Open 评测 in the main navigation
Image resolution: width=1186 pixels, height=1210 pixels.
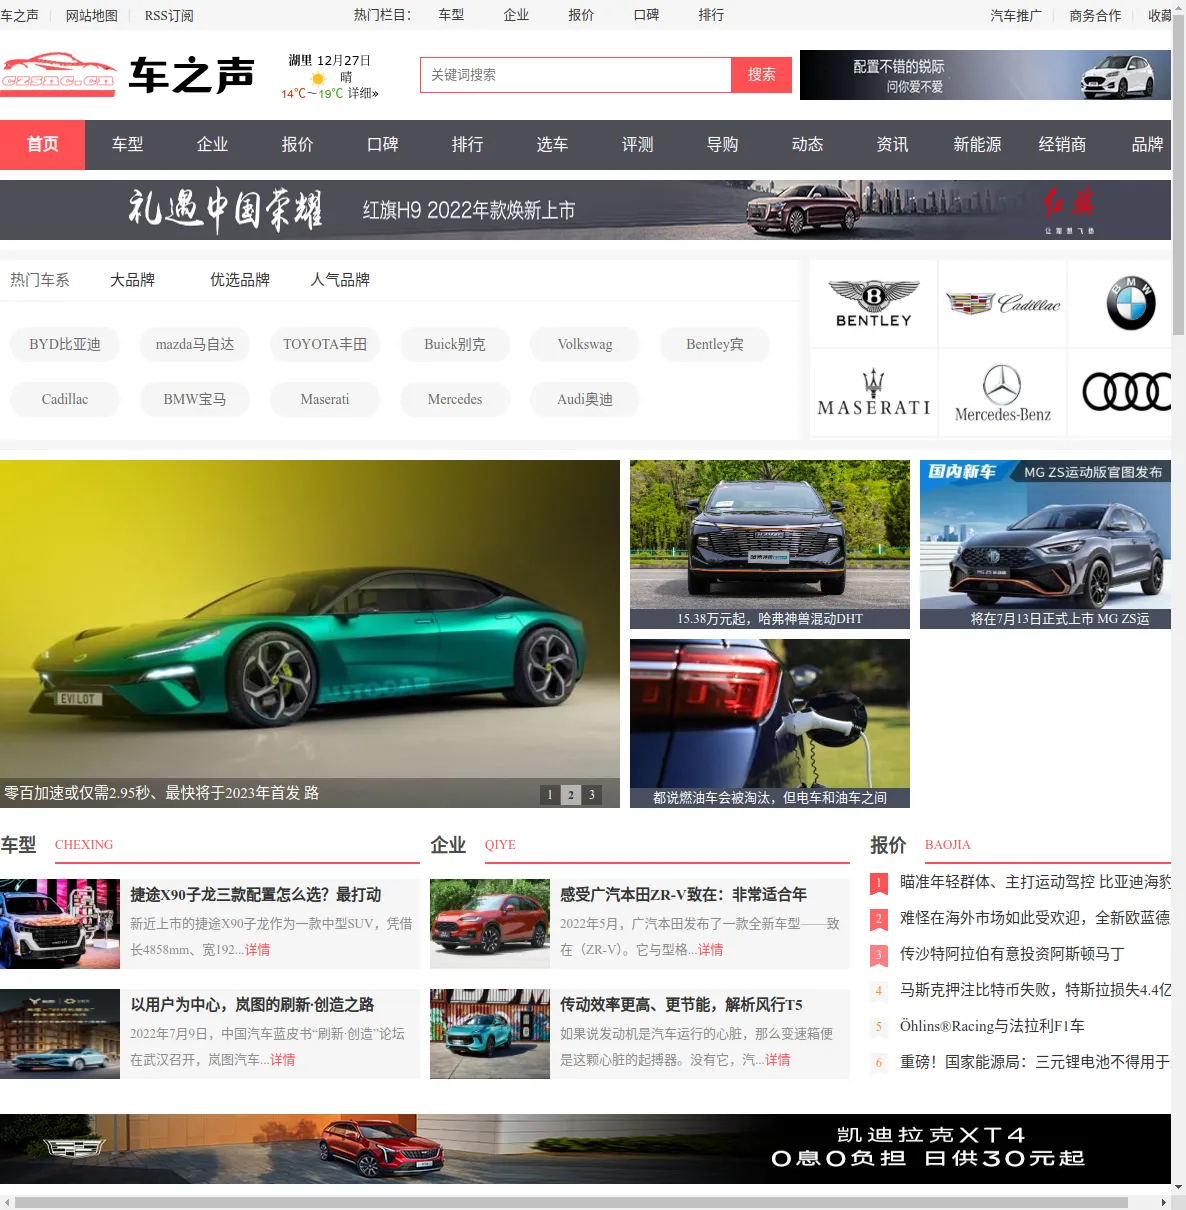pos(637,145)
